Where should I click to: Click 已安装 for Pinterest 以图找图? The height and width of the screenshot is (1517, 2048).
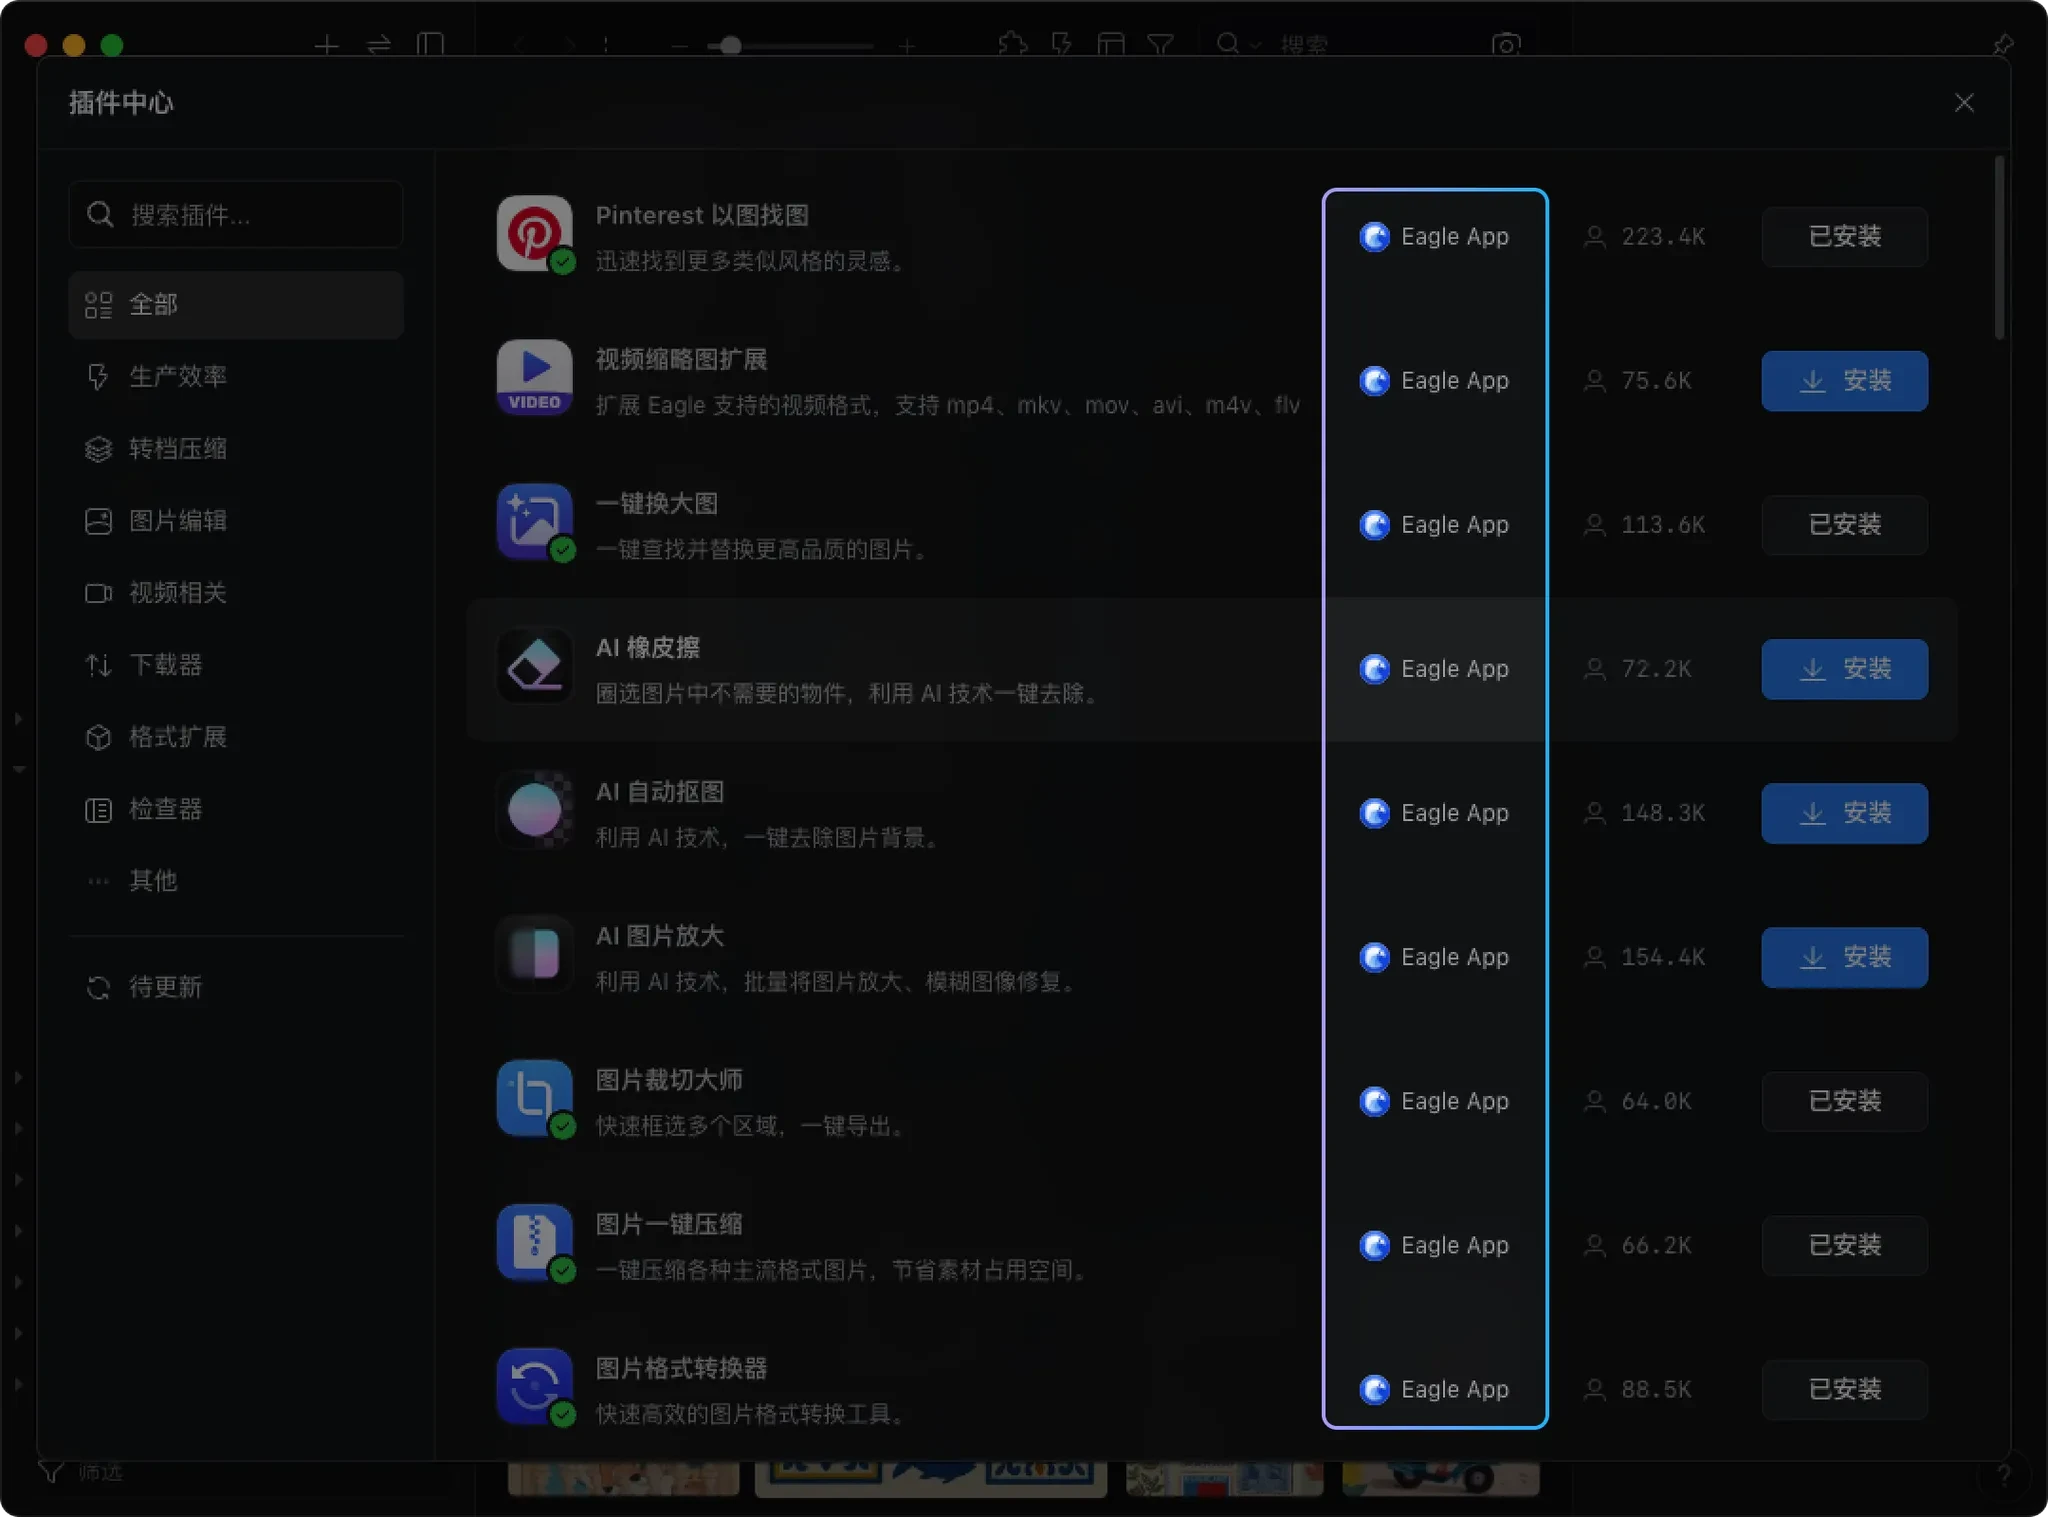tap(1845, 237)
